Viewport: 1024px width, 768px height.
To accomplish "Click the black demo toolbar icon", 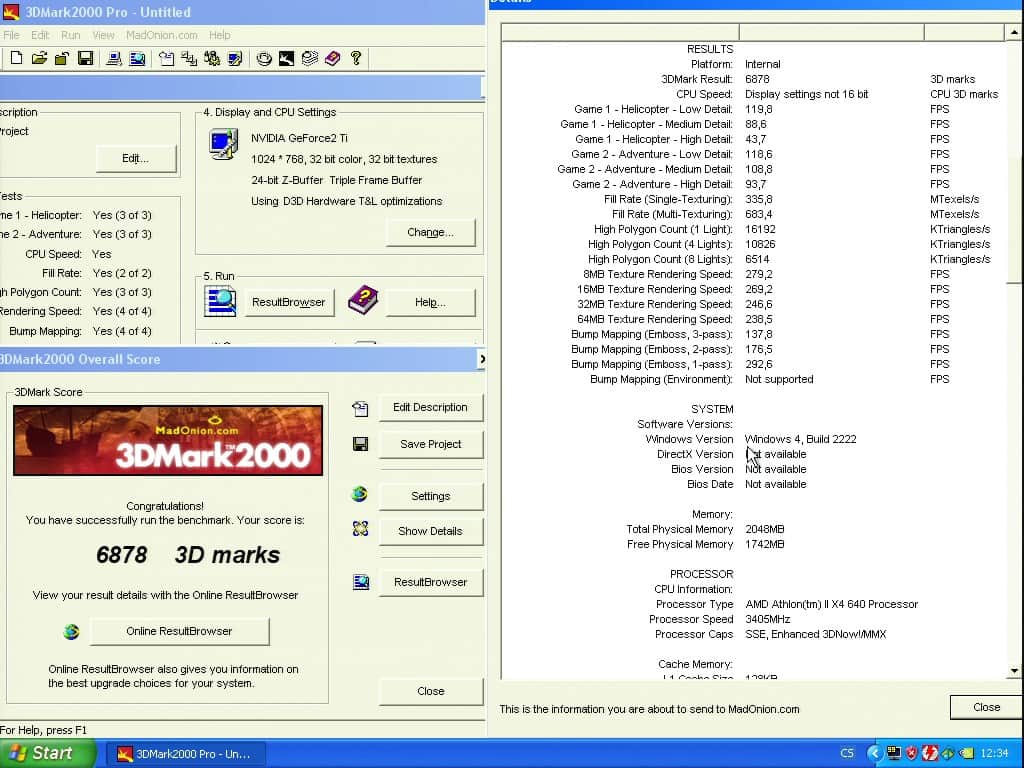I will click(x=287, y=59).
